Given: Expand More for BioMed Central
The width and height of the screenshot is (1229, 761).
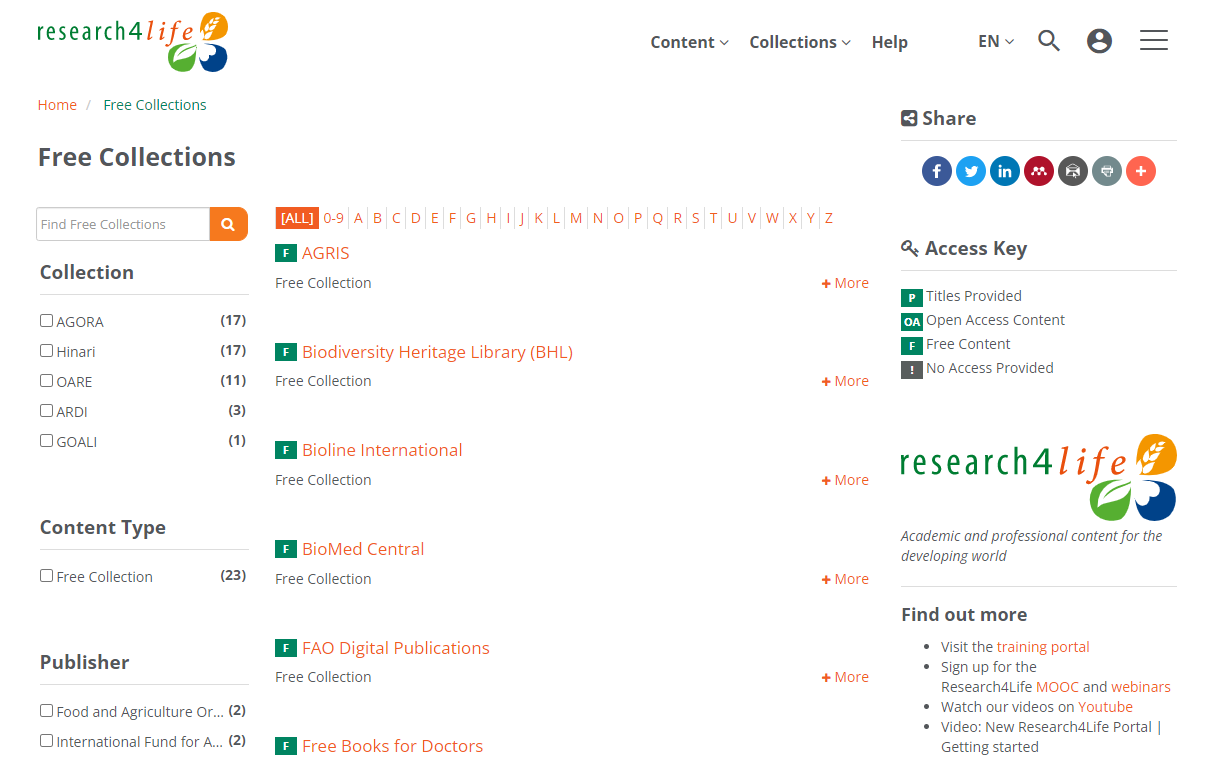Looking at the screenshot, I should [845, 579].
